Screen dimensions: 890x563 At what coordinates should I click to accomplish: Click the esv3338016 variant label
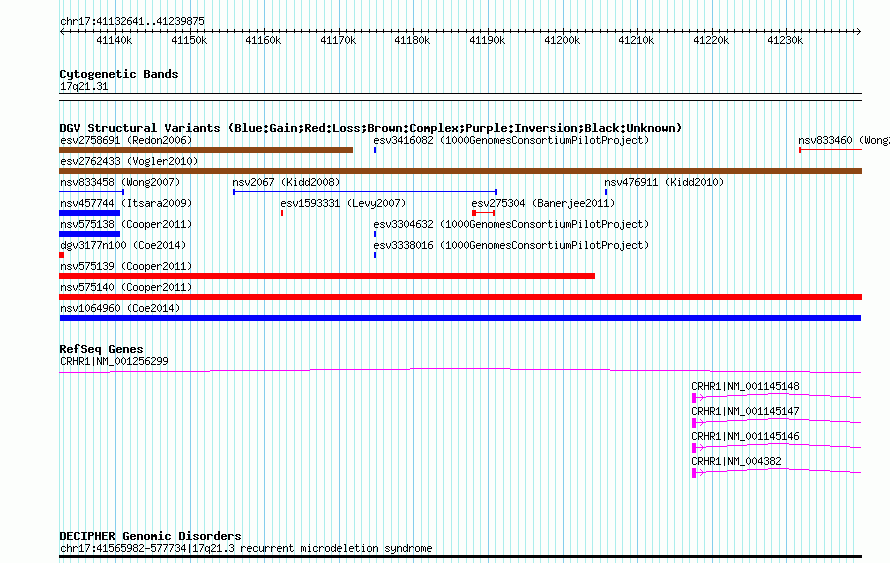tap(511, 245)
